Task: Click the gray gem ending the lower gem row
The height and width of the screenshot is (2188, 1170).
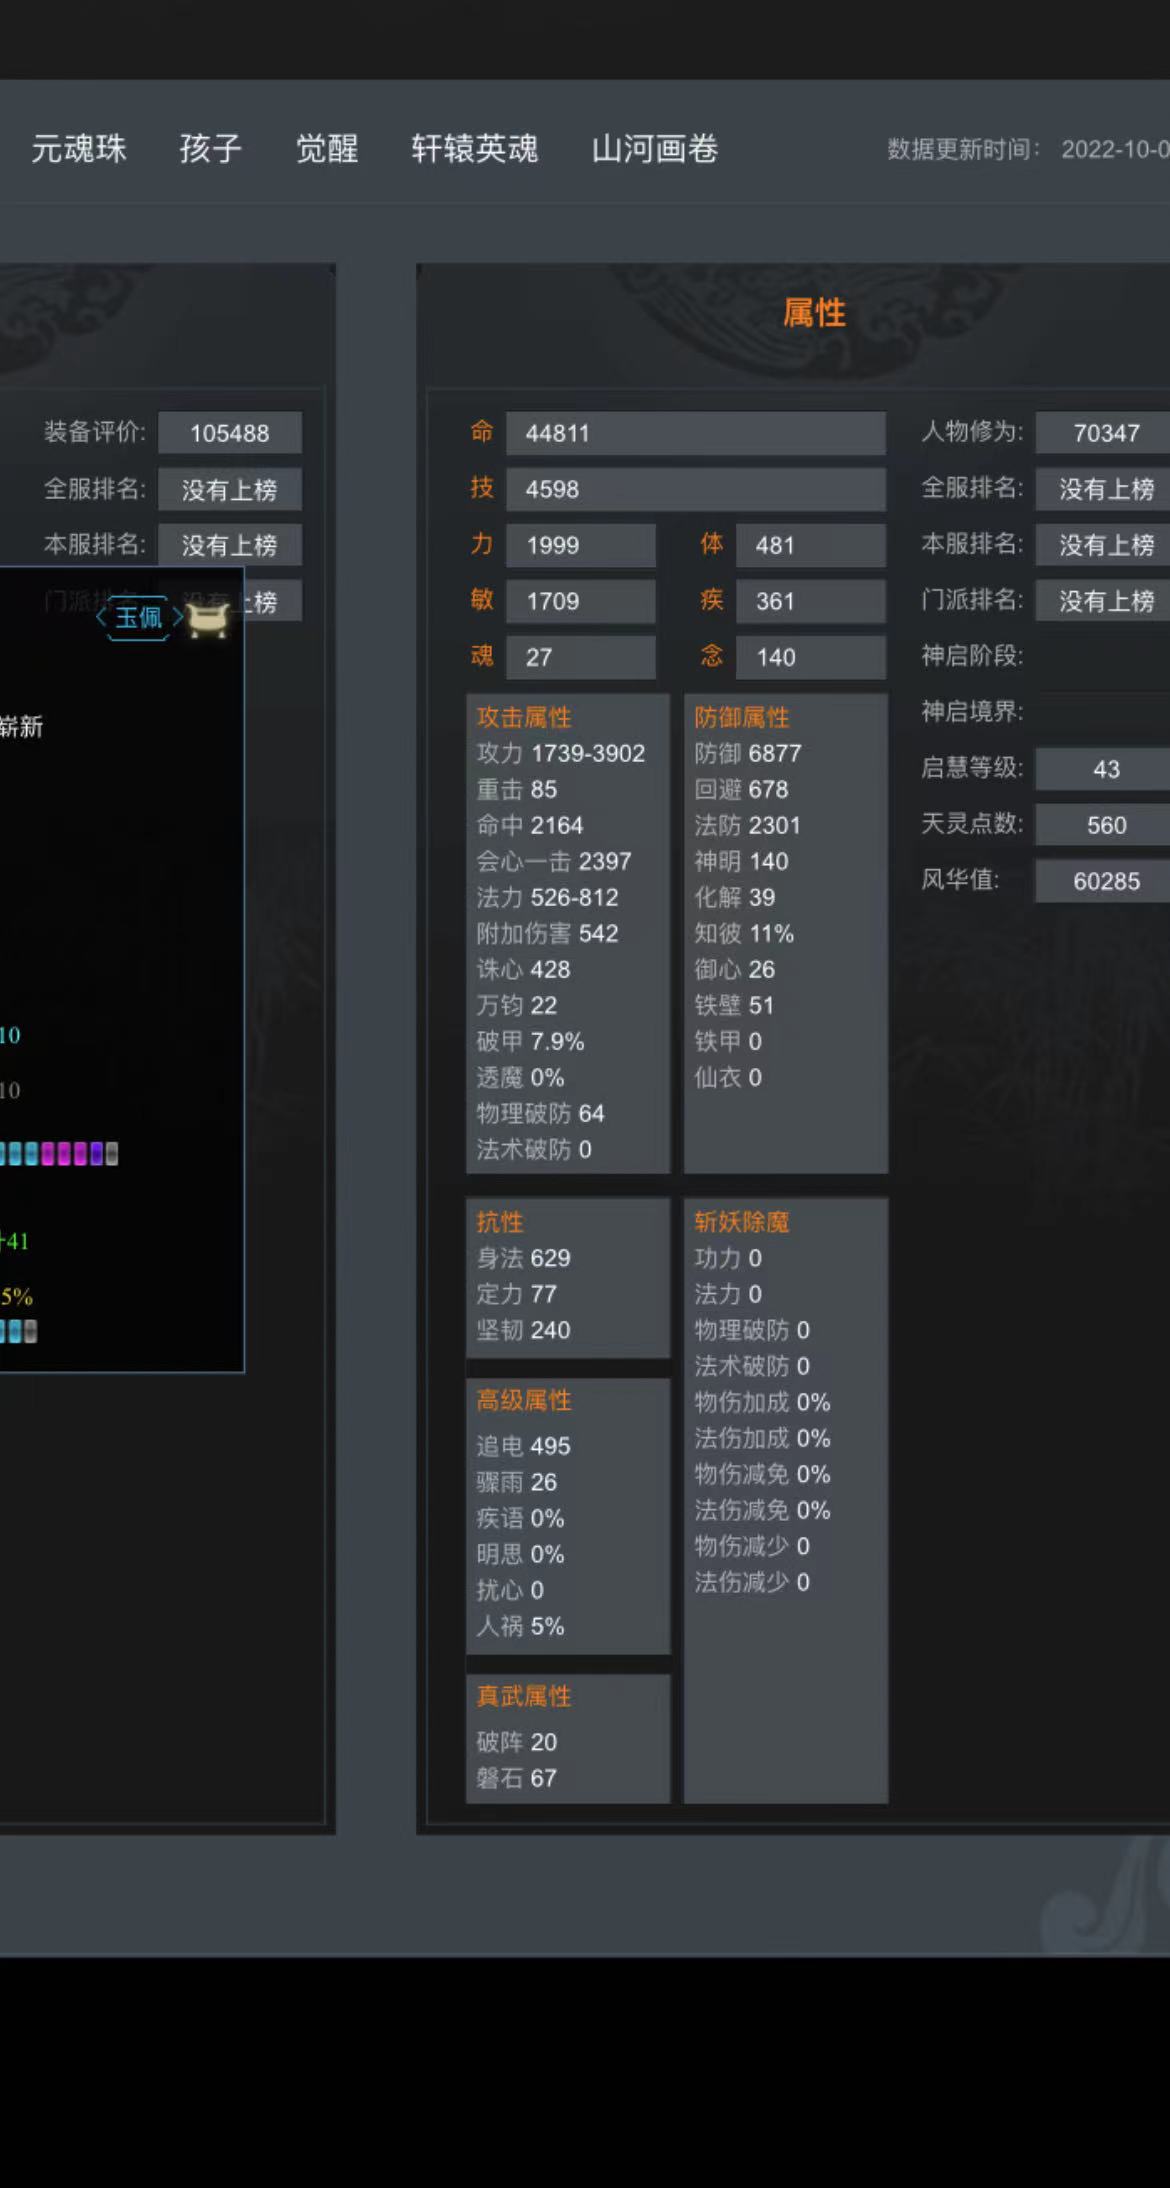Action: pyautogui.click(x=30, y=1331)
